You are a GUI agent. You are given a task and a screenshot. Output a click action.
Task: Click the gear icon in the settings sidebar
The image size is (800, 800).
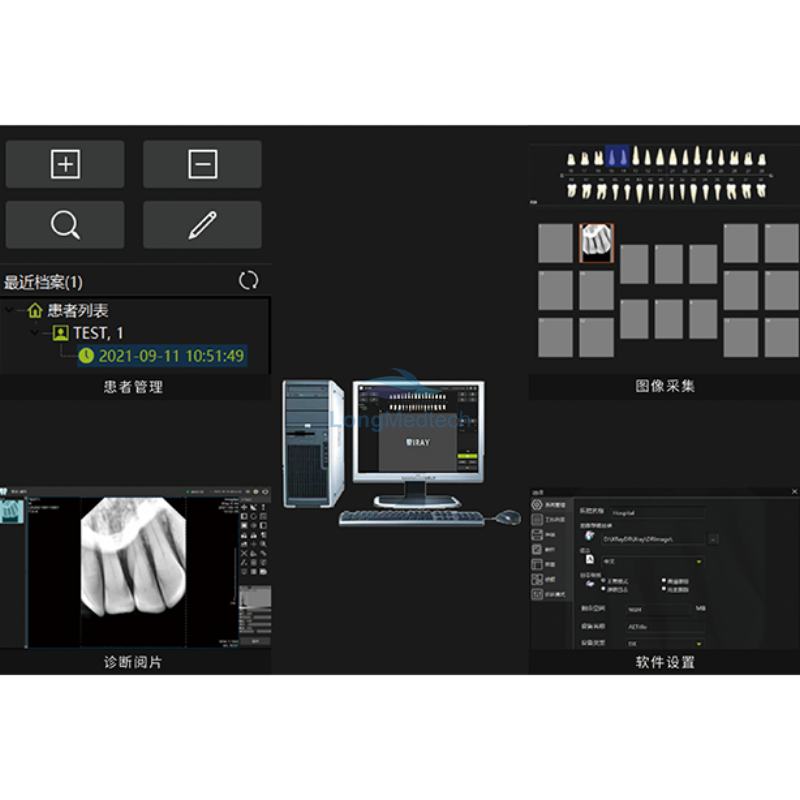(536, 506)
